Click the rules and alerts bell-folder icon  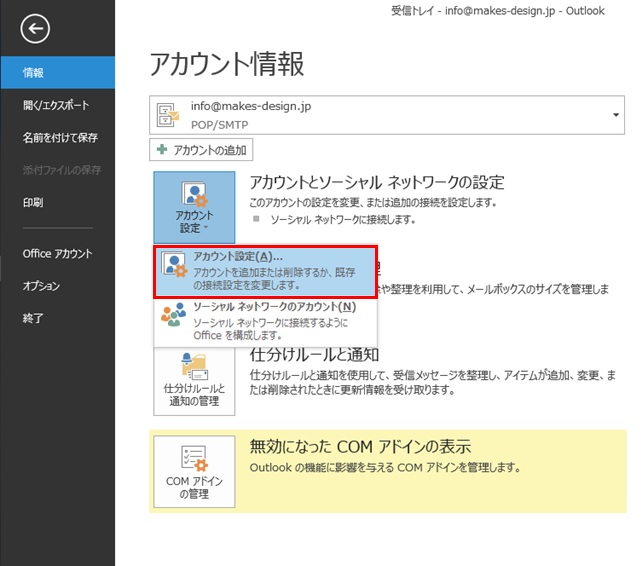(x=194, y=366)
